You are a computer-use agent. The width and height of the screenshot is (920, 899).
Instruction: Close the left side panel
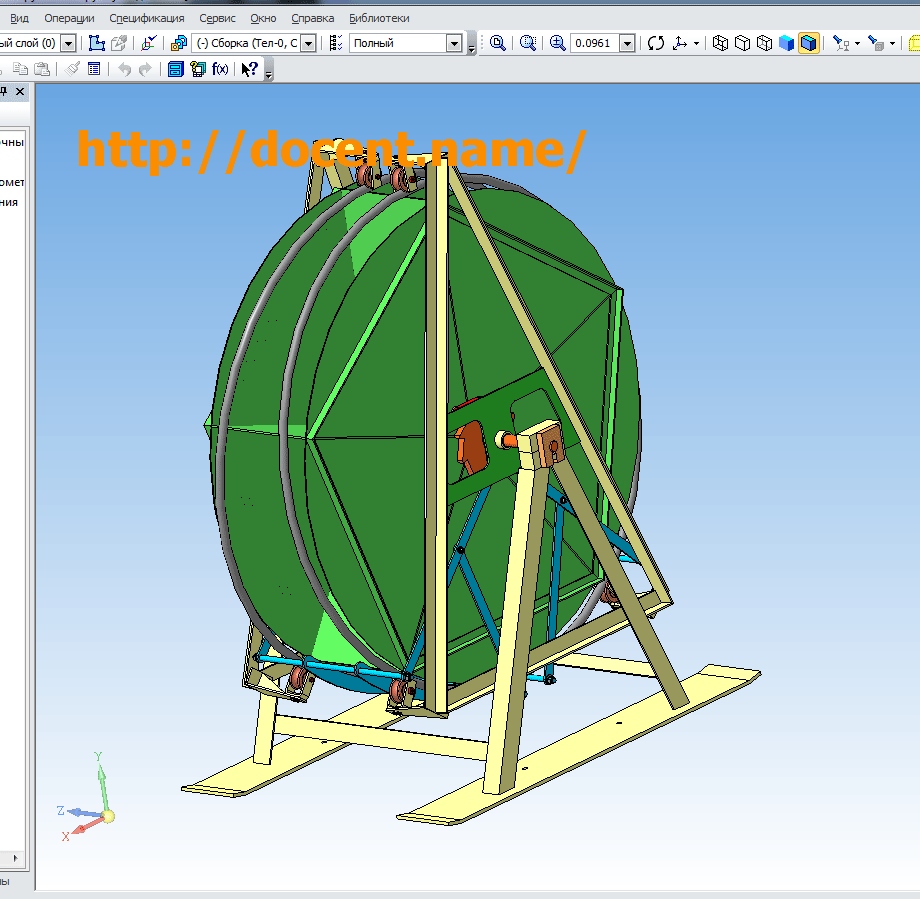click(x=20, y=91)
